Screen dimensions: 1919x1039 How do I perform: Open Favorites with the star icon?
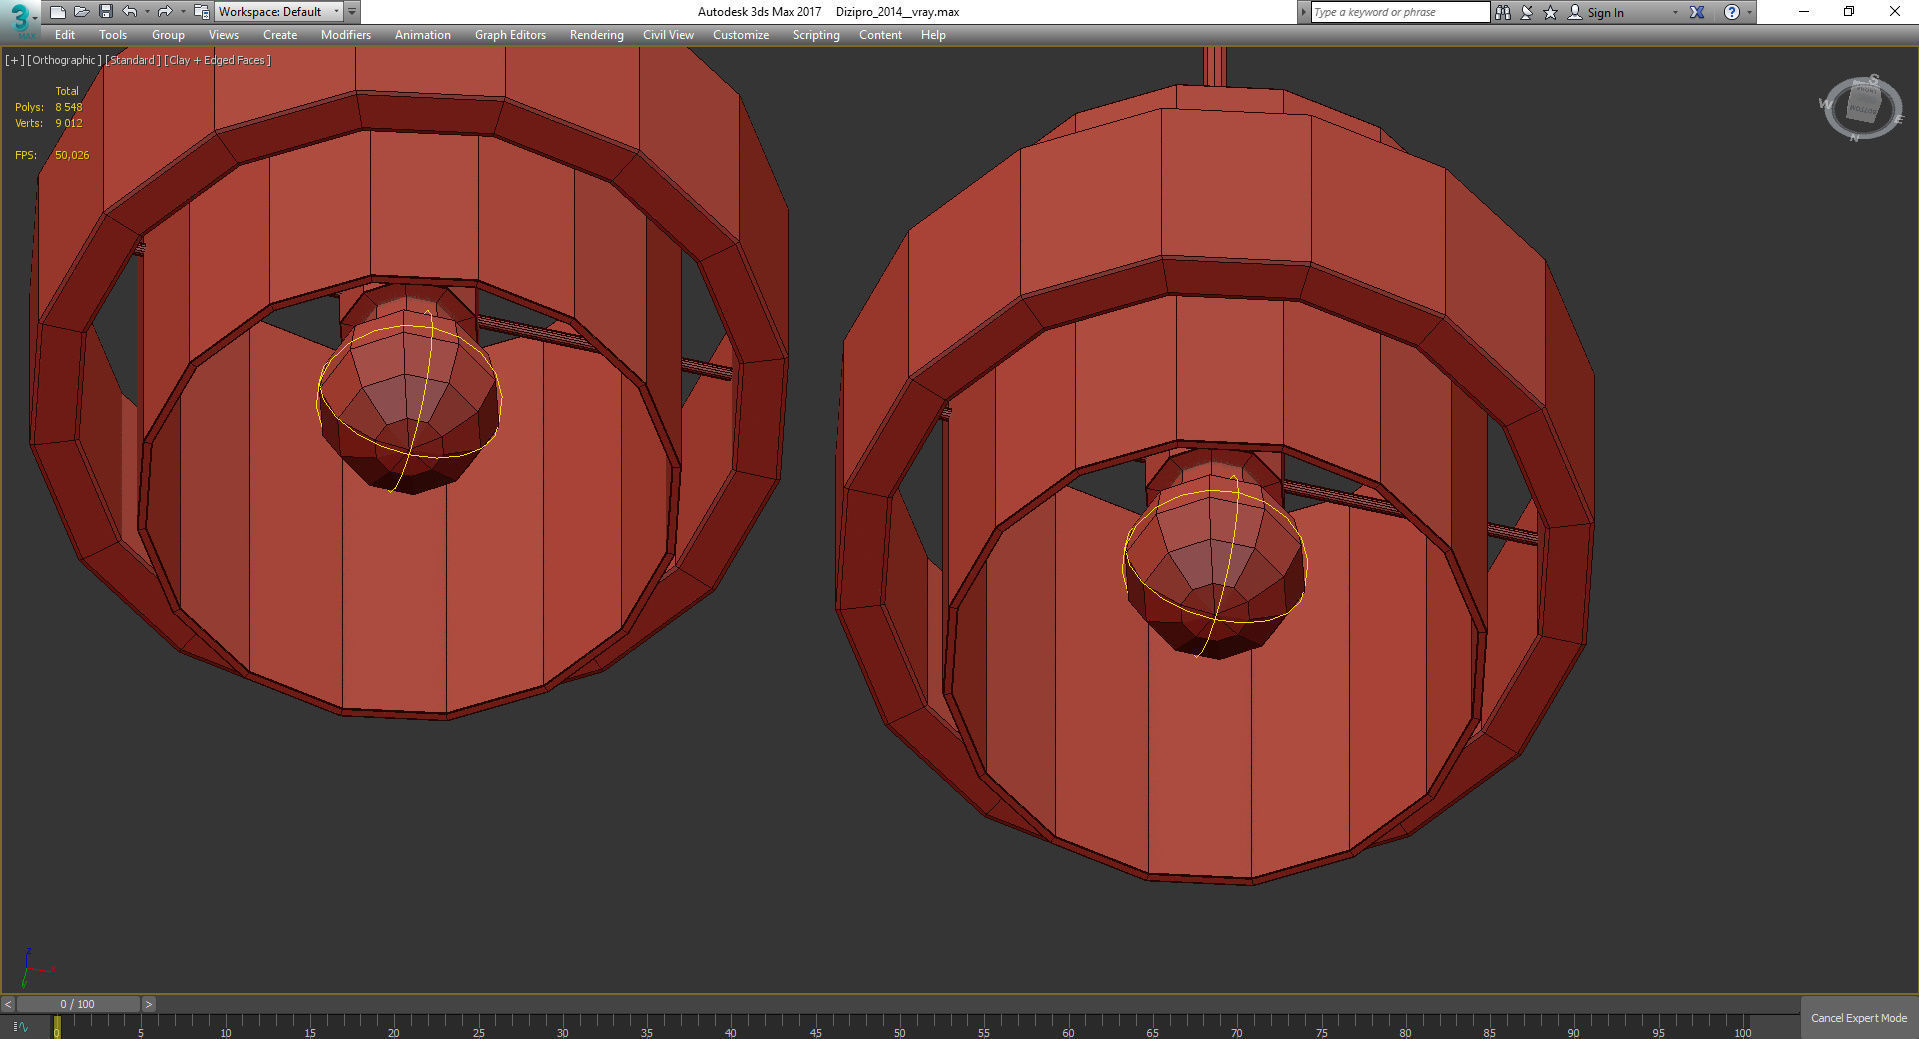[1551, 12]
